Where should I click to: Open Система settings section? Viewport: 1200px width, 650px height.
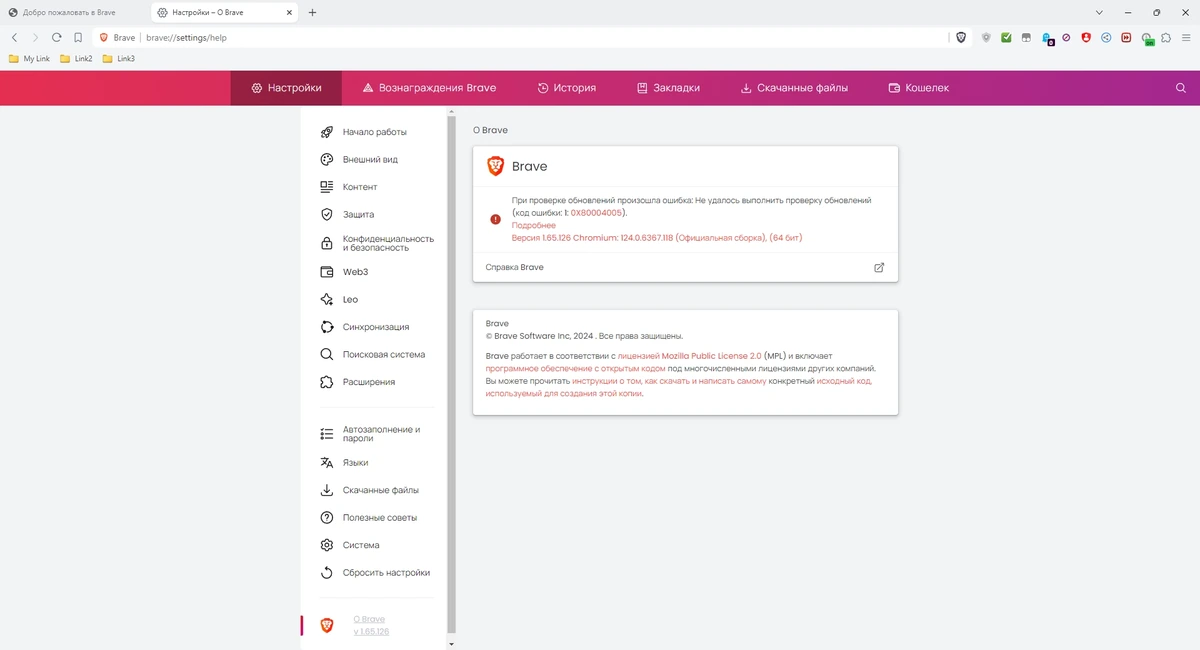point(361,545)
